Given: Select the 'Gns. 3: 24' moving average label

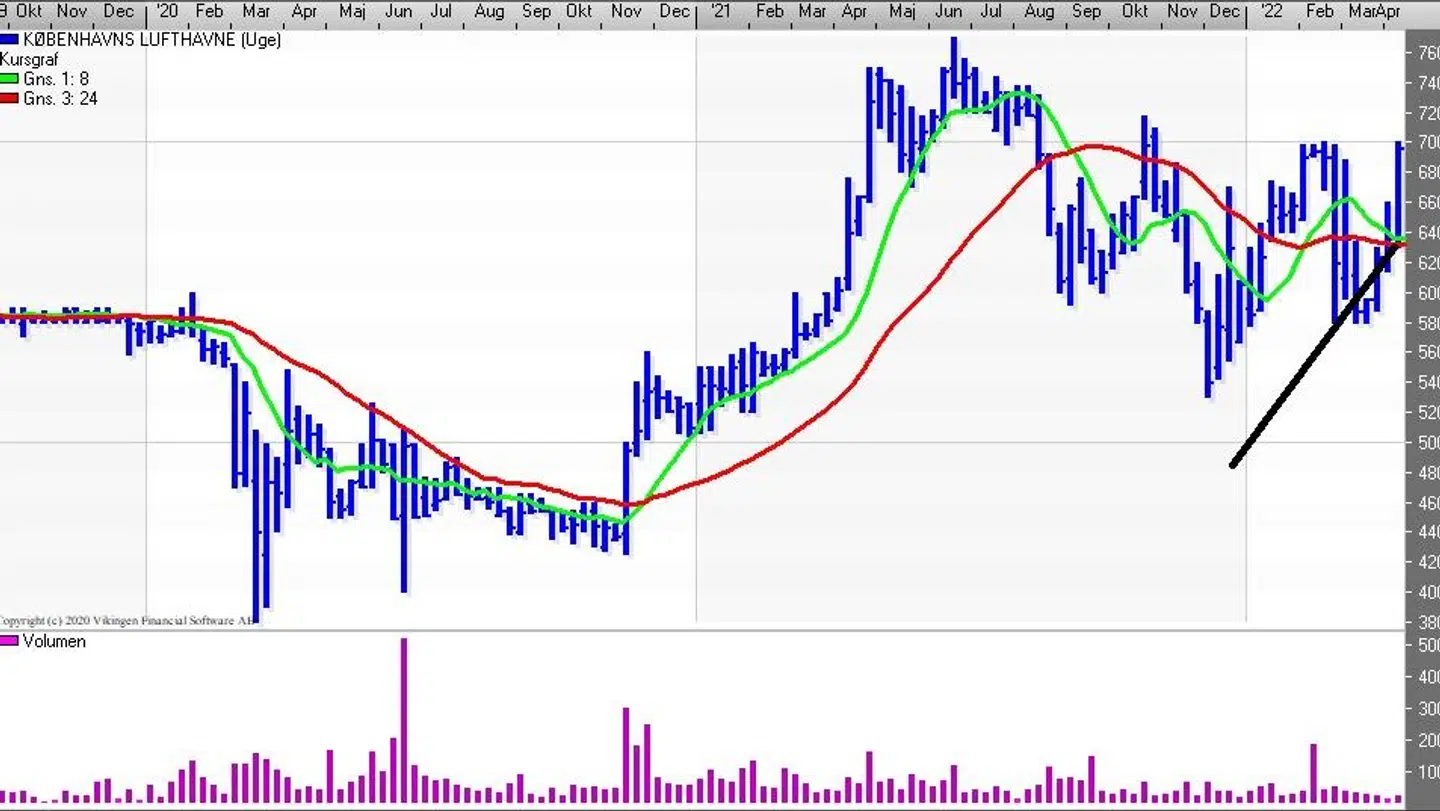Looking at the screenshot, I should 60,99.
